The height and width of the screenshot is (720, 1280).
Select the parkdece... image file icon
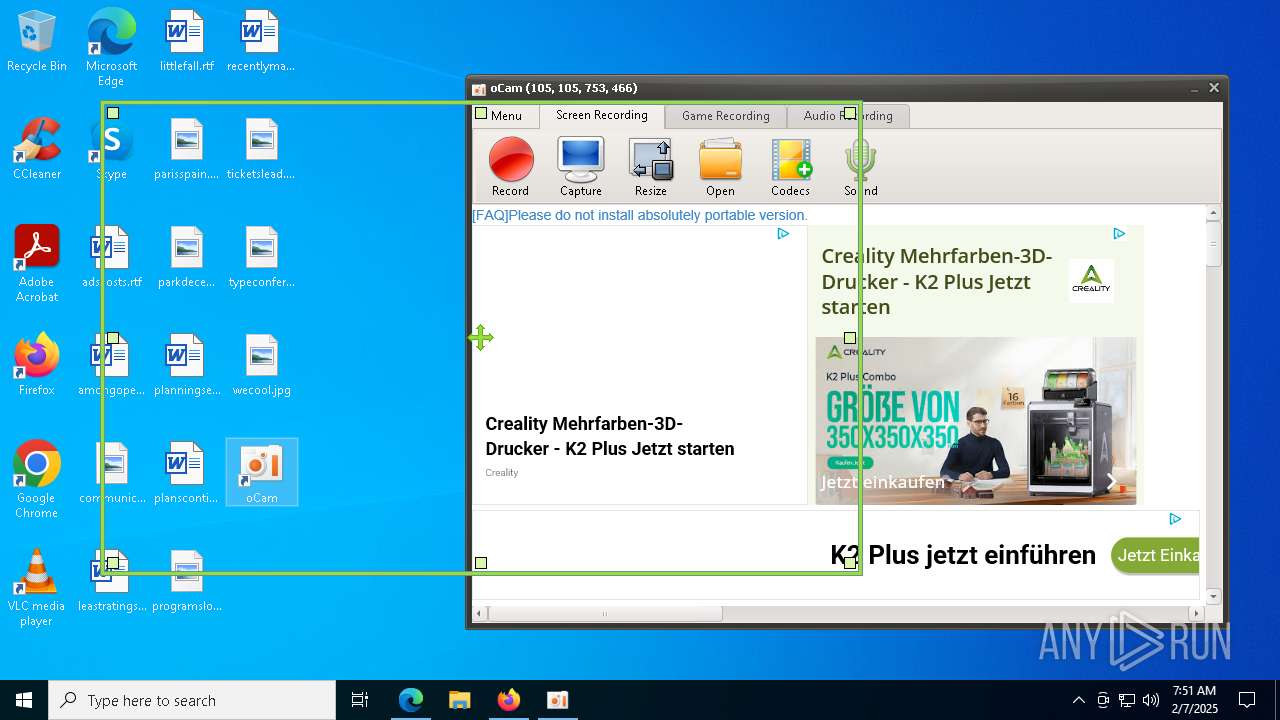tap(186, 258)
